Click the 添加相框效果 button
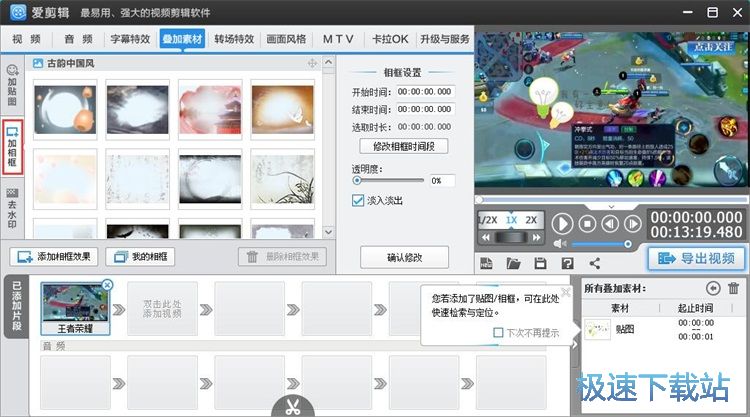Image resolution: width=750 pixels, height=417 pixels. coord(54,257)
